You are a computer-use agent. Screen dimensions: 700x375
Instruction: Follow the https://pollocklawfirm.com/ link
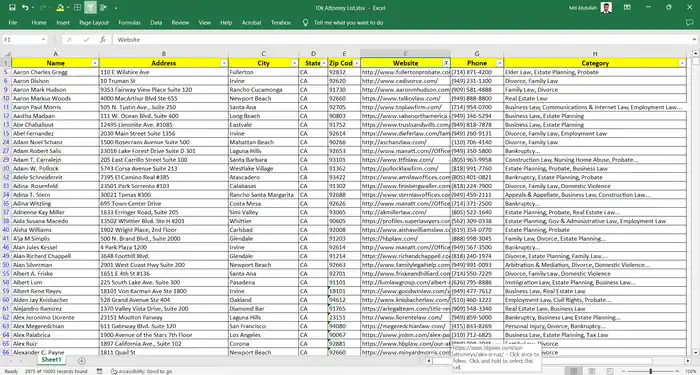coord(400,168)
